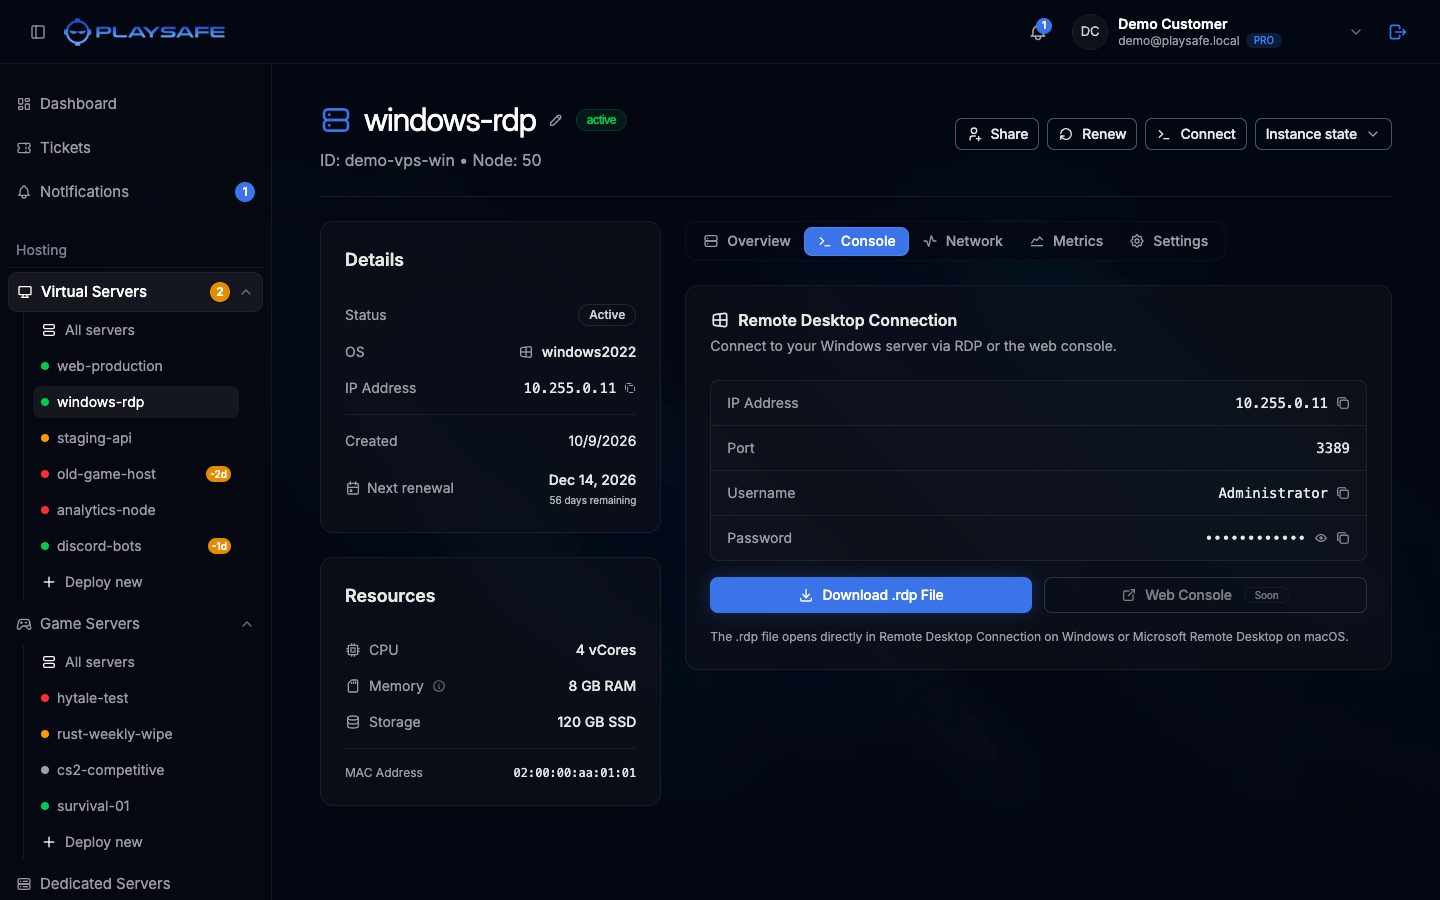The height and width of the screenshot is (900, 1440).
Task: Toggle the sidebar collapse icon
Action: (38, 32)
